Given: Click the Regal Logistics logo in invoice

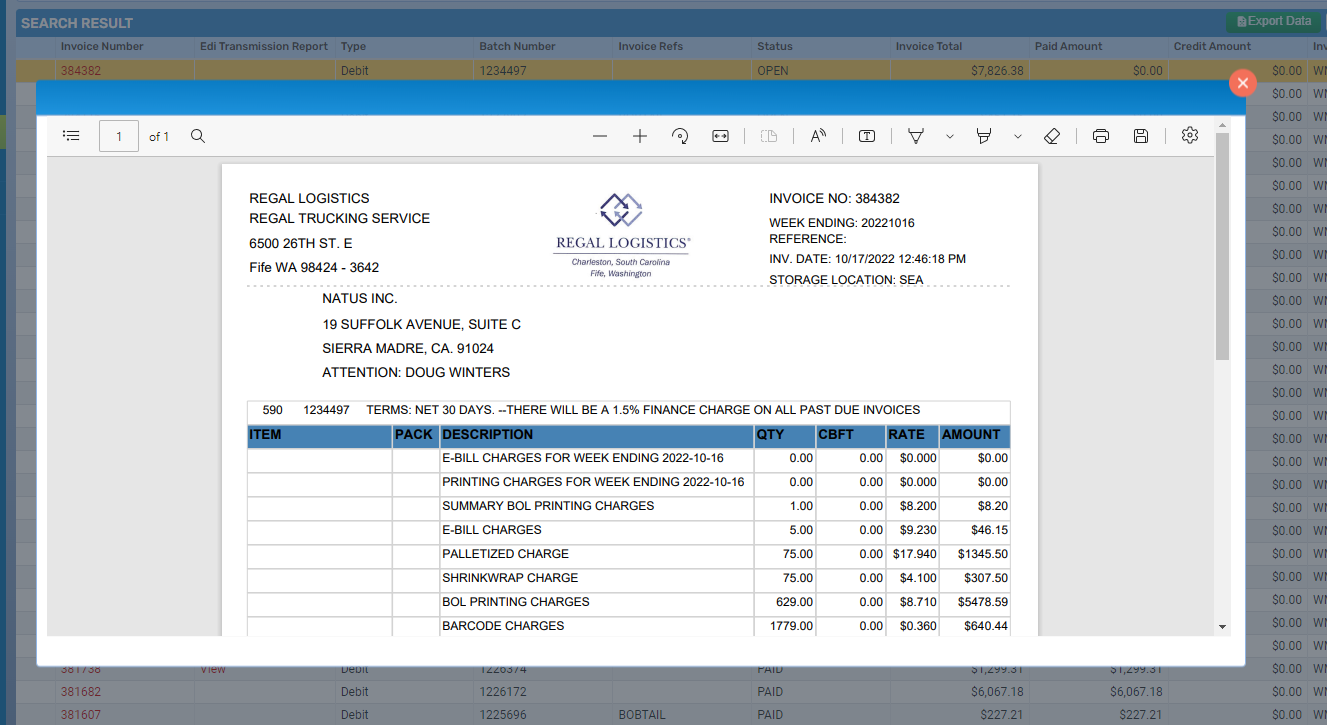Looking at the screenshot, I should (x=621, y=235).
